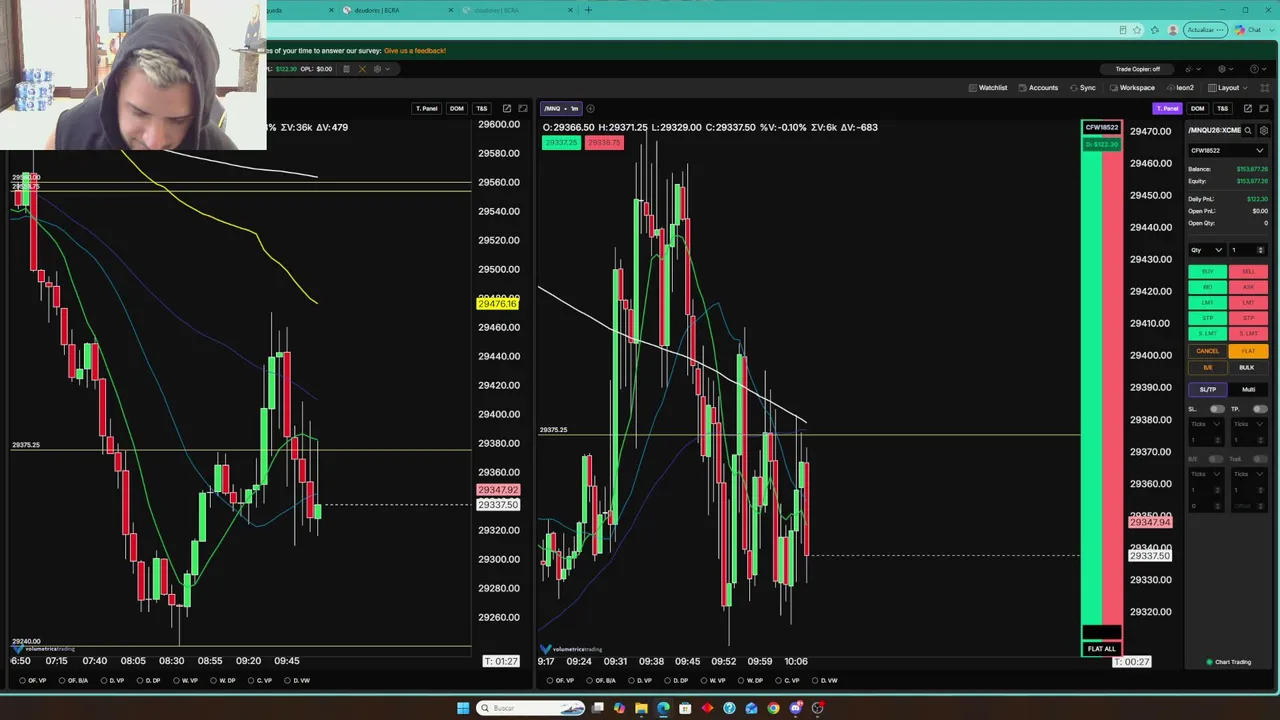Open the Layout dropdown

coord(1227,88)
